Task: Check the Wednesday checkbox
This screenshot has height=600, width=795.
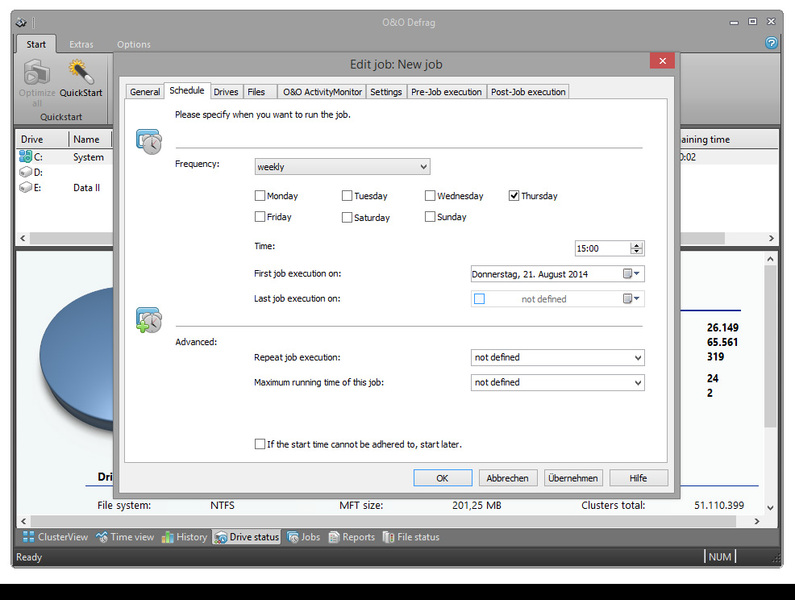Action: coord(430,195)
